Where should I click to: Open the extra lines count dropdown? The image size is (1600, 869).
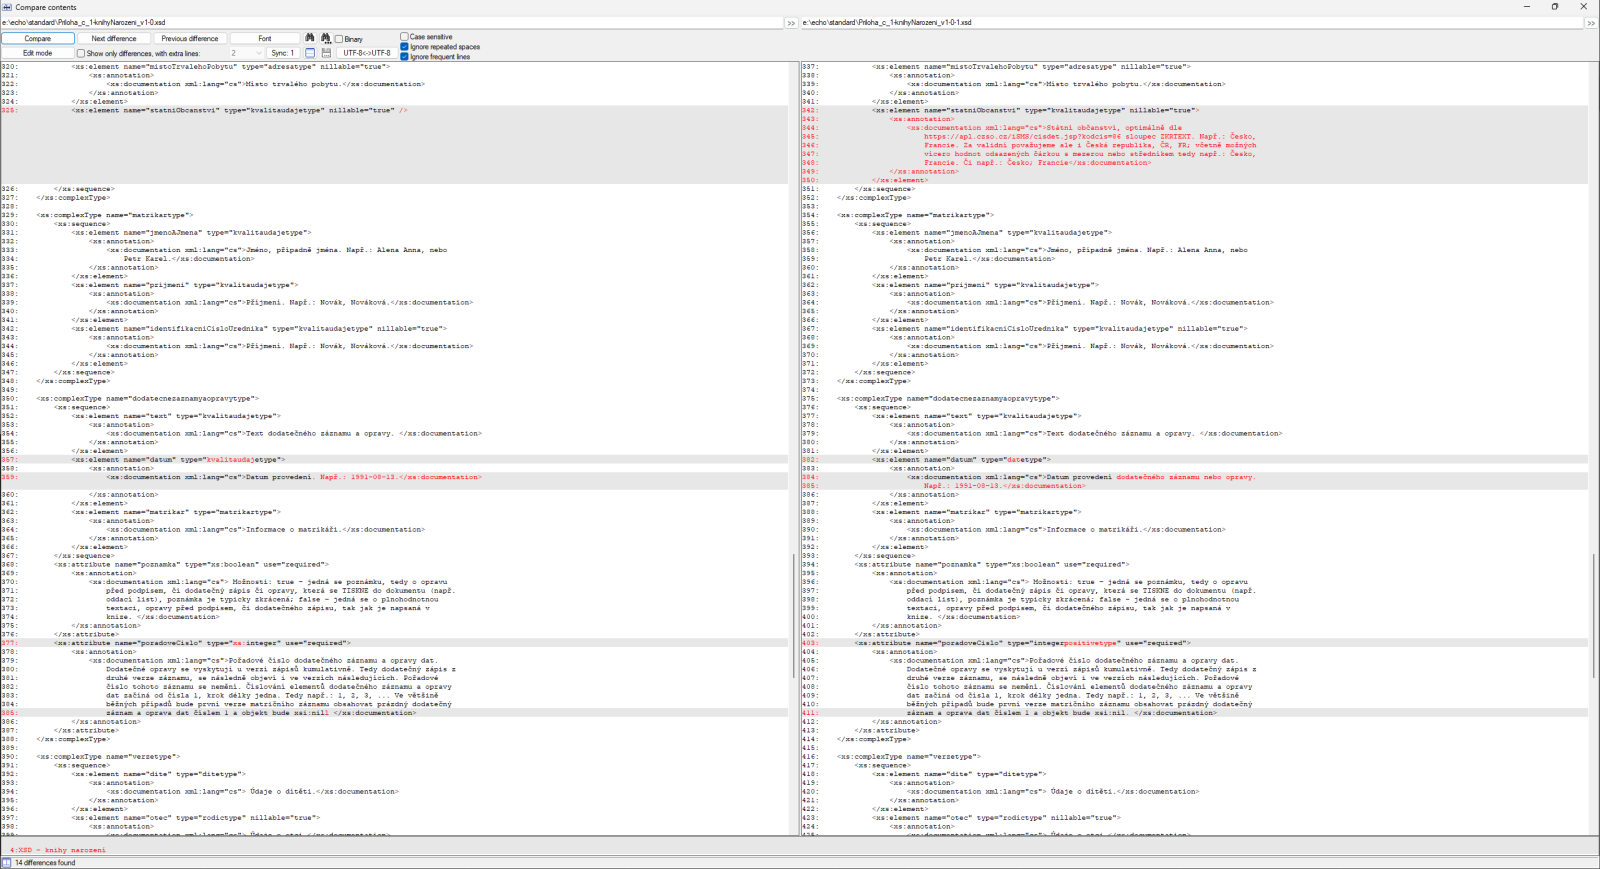click(x=246, y=53)
